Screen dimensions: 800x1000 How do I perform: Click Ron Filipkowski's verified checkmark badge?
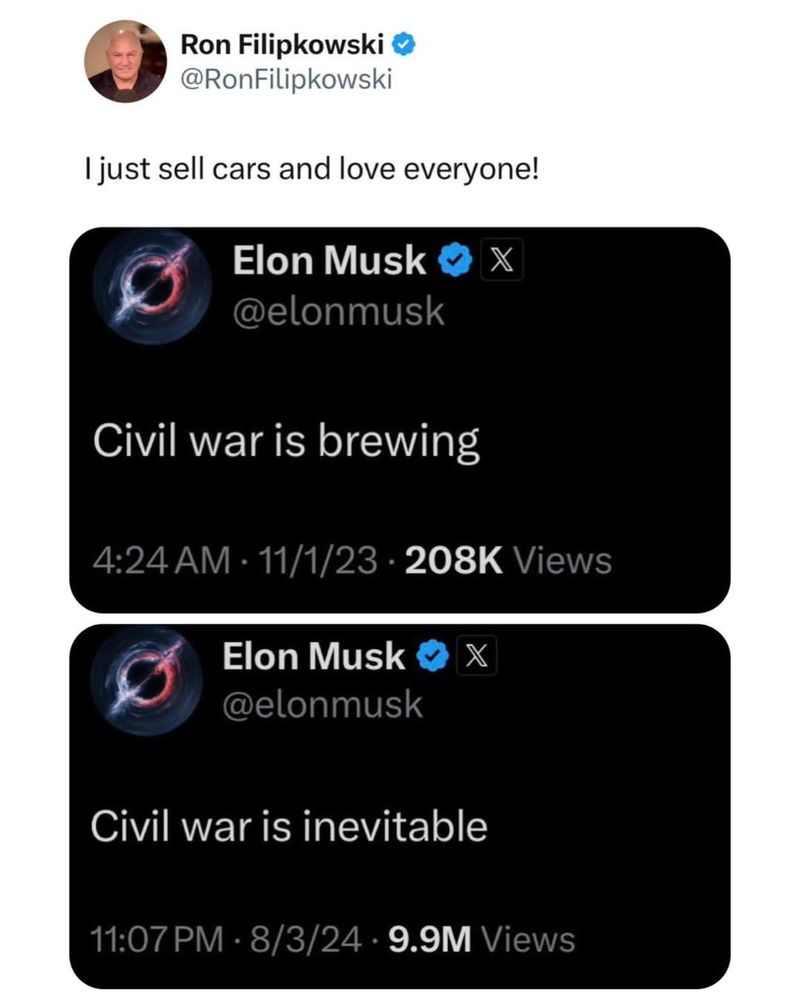pyautogui.click(x=402, y=42)
